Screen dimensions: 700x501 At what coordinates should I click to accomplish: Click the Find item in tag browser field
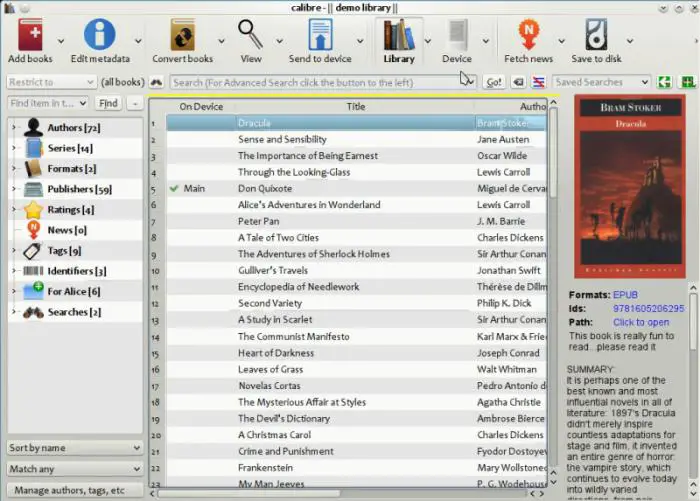click(x=47, y=103)
